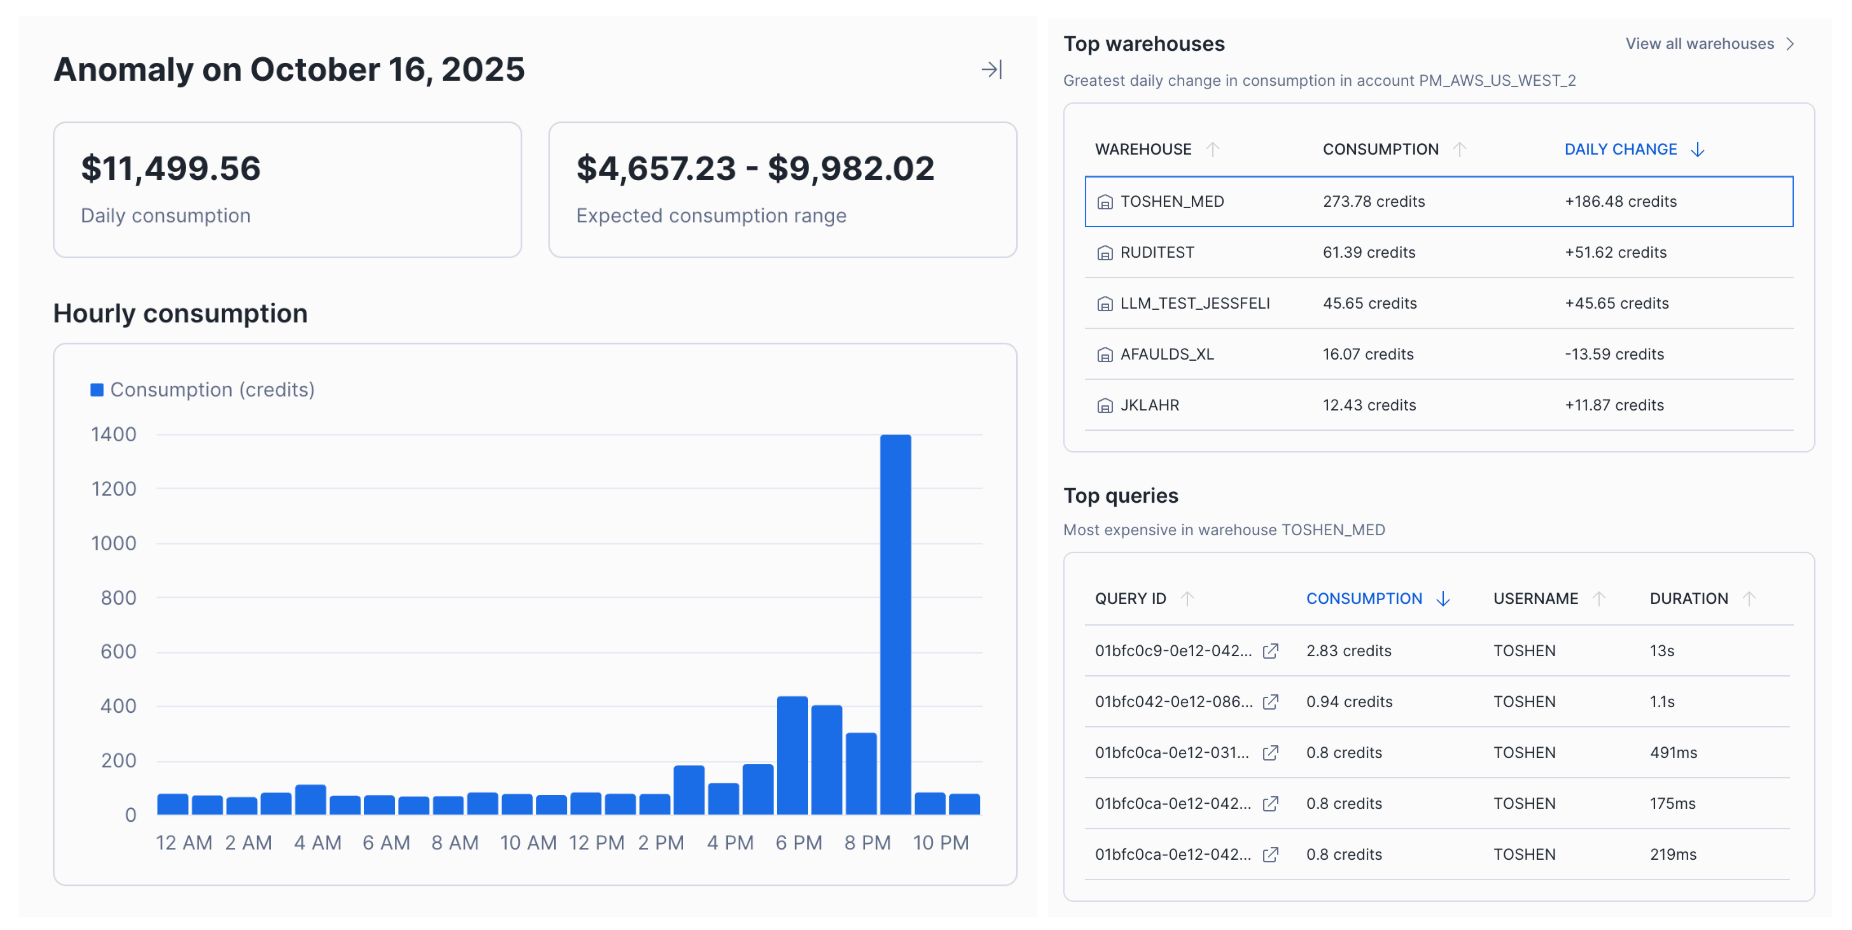Click the warehouse icon beside AFAULDS_XL
The image size is (1852, 930).
click(x=1104, y=354)
